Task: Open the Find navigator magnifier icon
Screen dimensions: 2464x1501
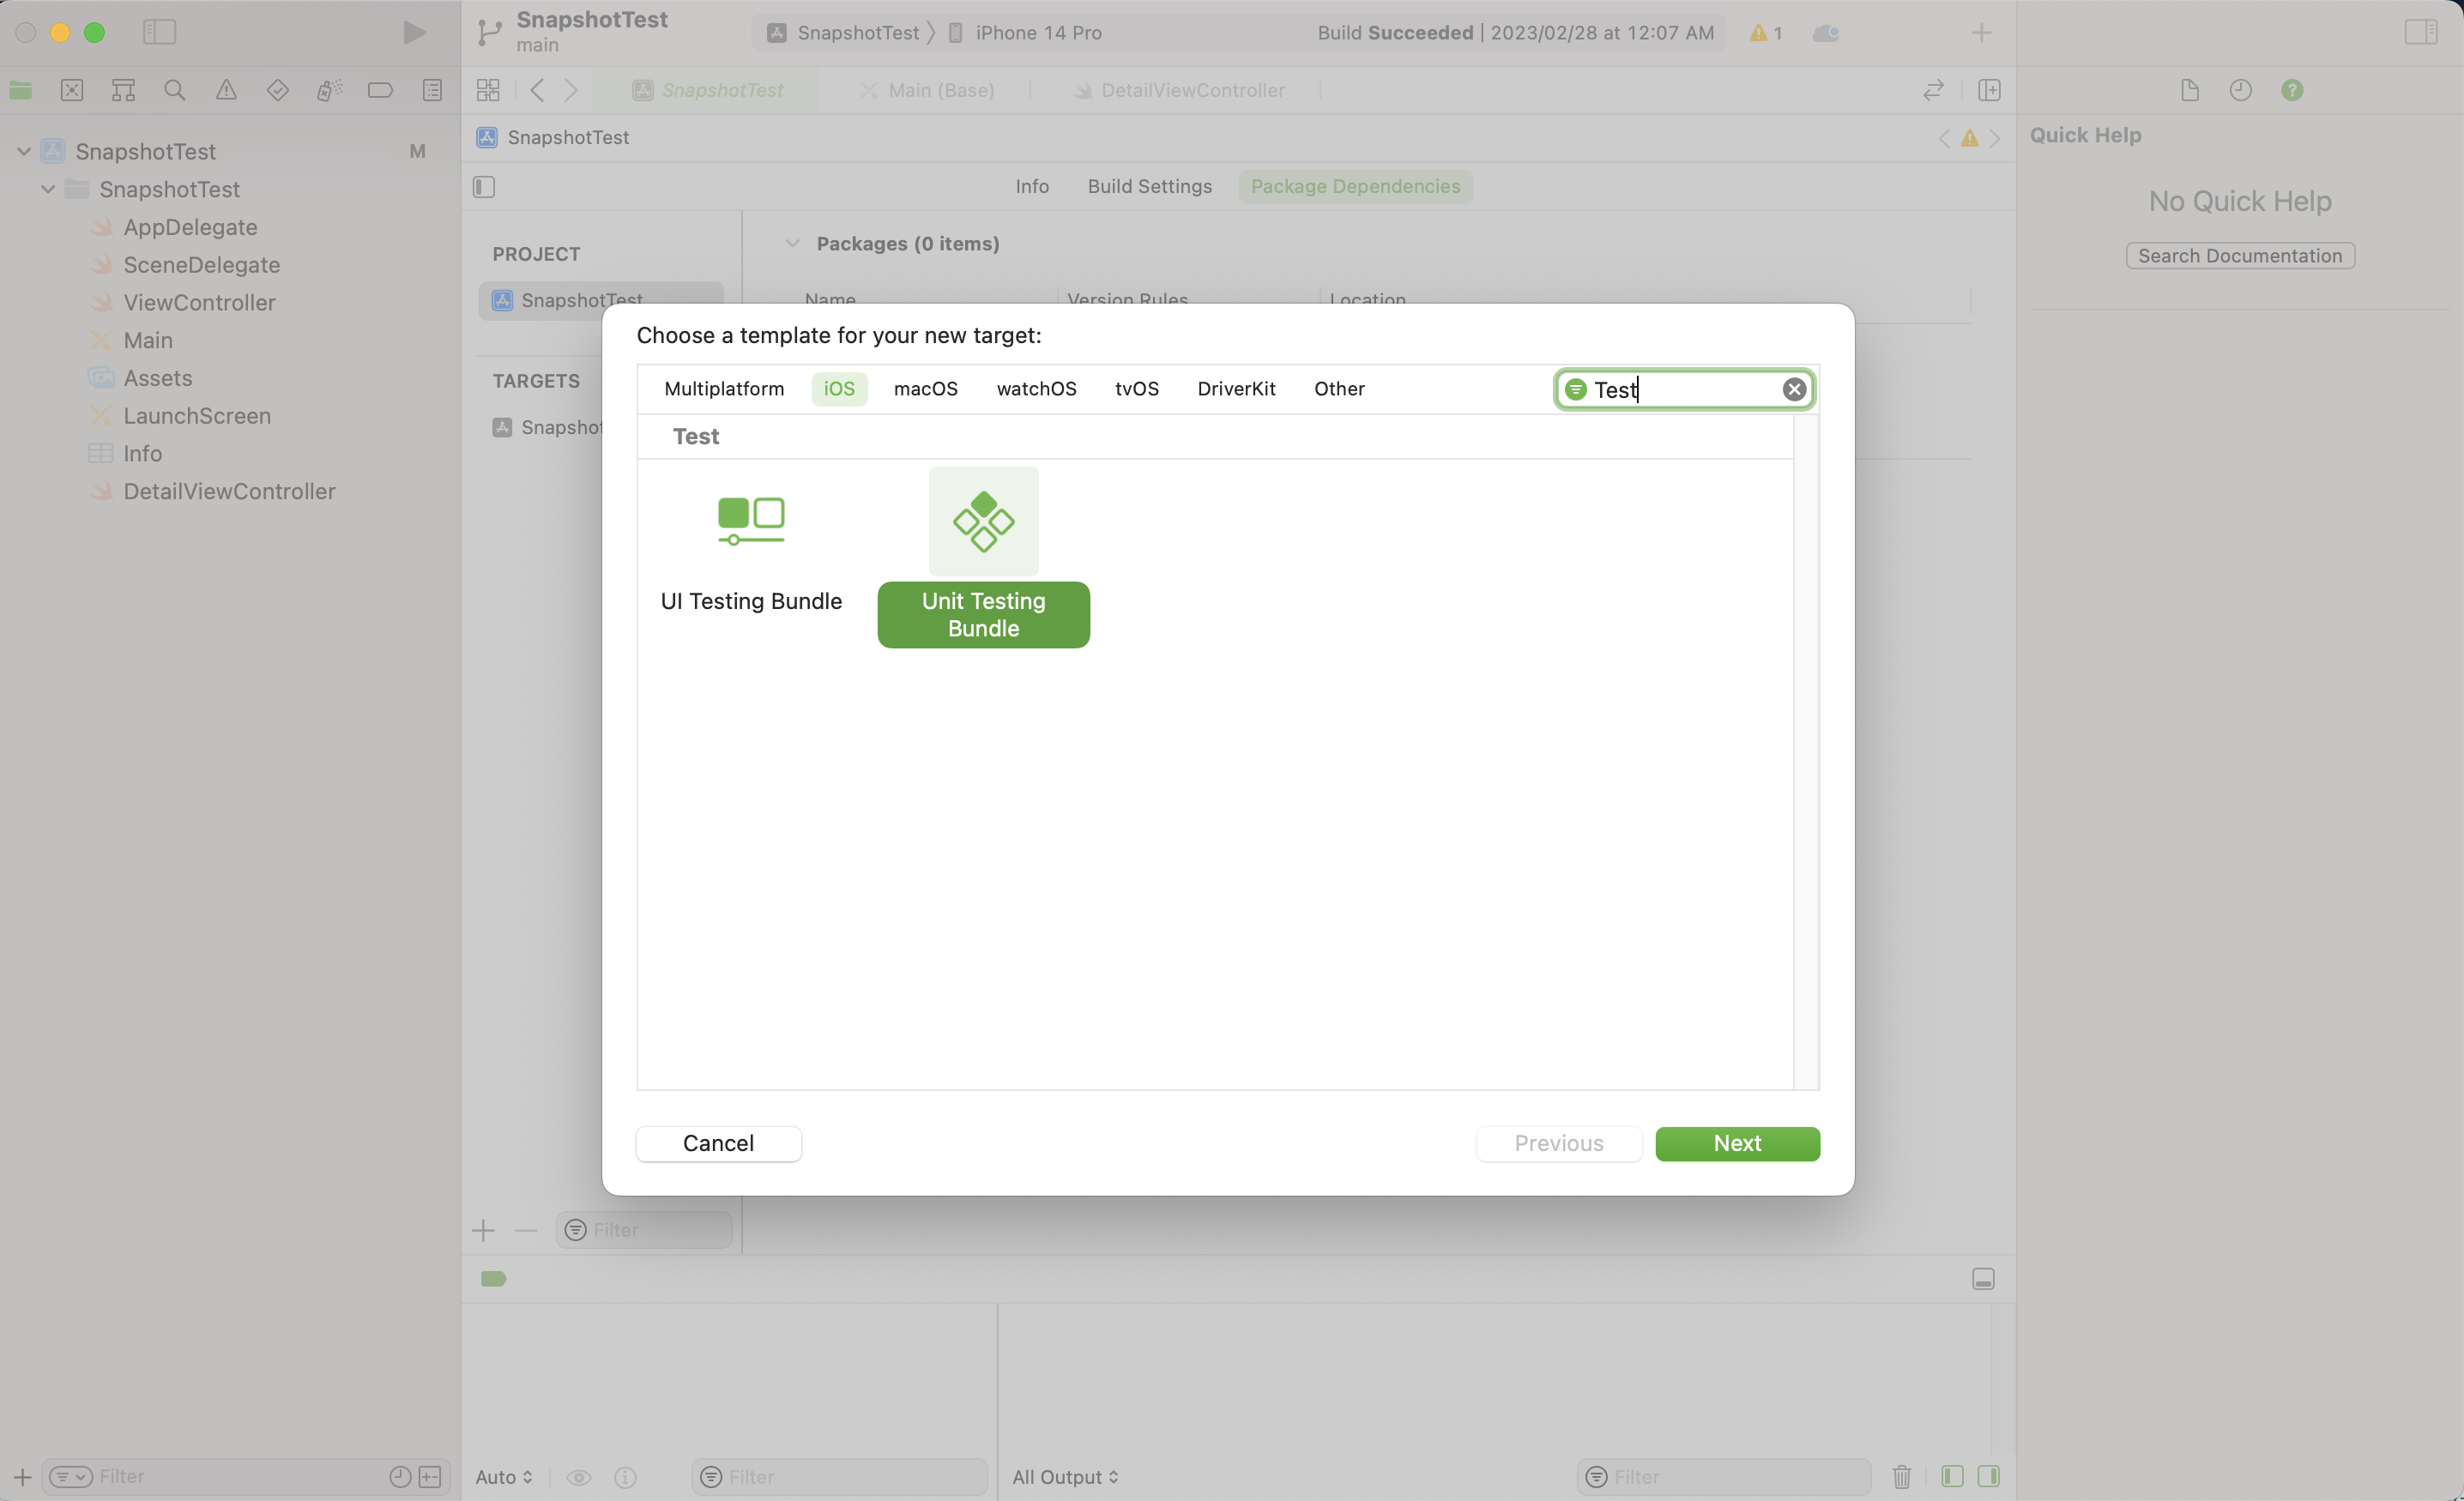Action: (x=175, y=90)
